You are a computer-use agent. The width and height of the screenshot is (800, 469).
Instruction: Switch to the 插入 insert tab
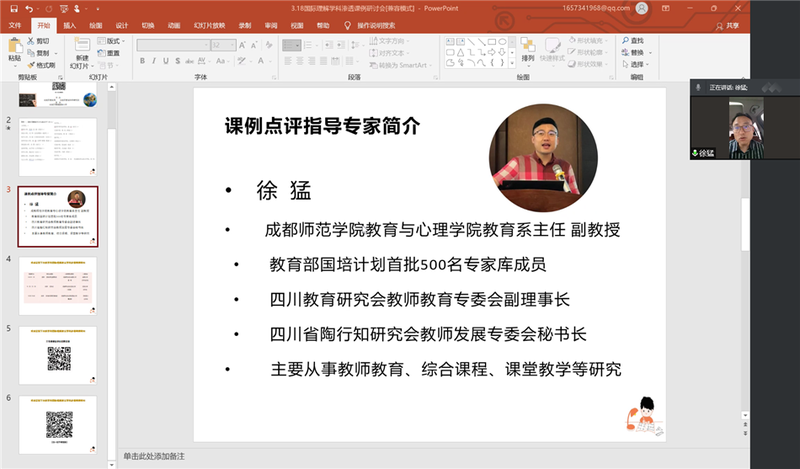(x=69, y=25)
